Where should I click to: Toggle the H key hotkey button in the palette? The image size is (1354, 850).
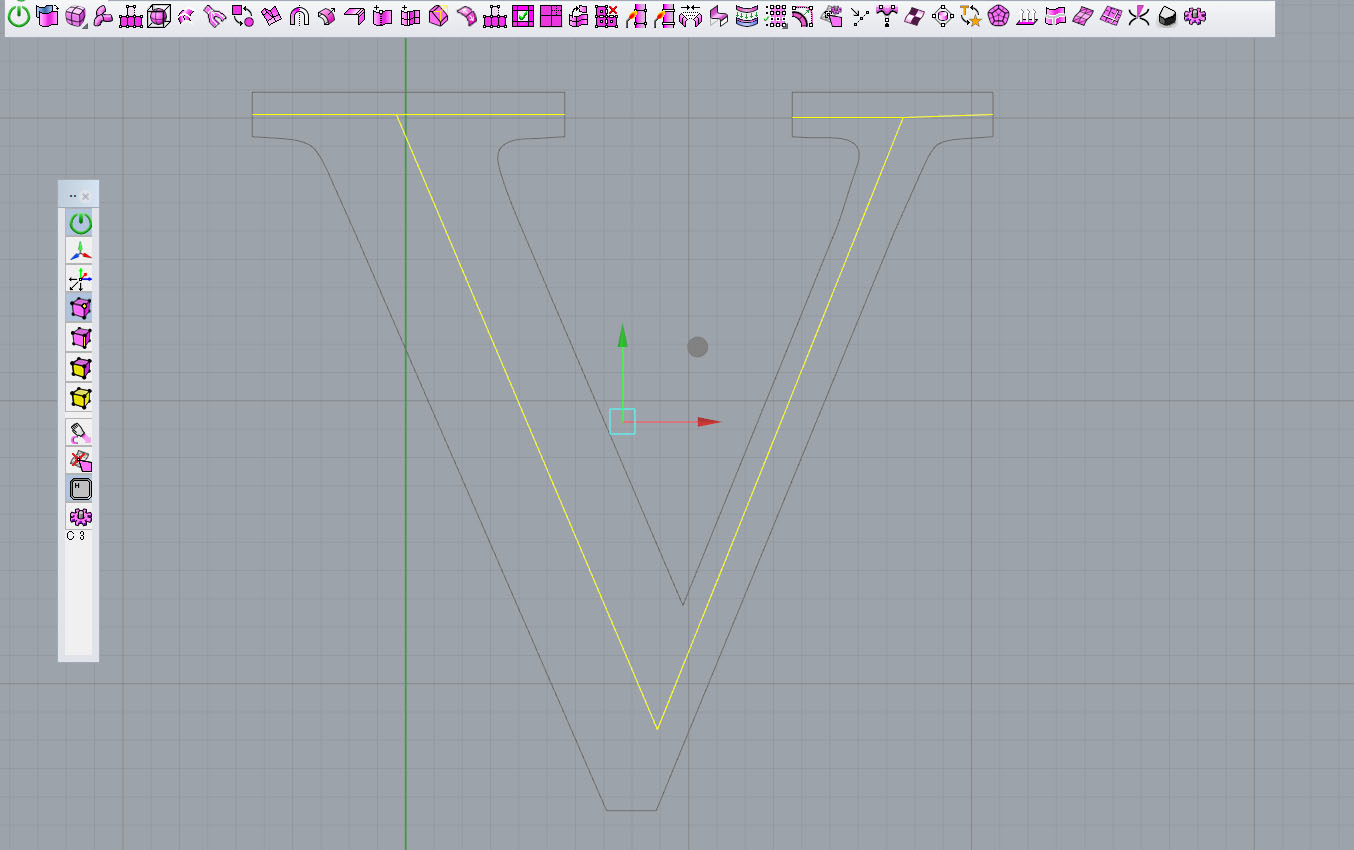[80, 489]
